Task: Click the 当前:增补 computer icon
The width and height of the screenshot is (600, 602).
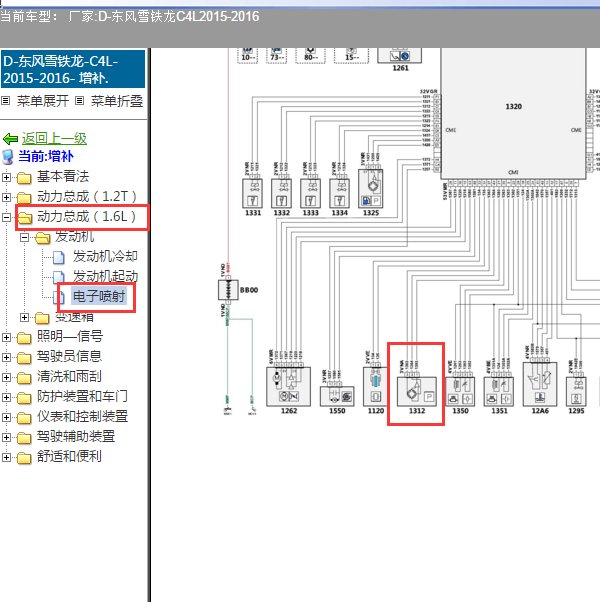Action: click(x=8, y=157)
